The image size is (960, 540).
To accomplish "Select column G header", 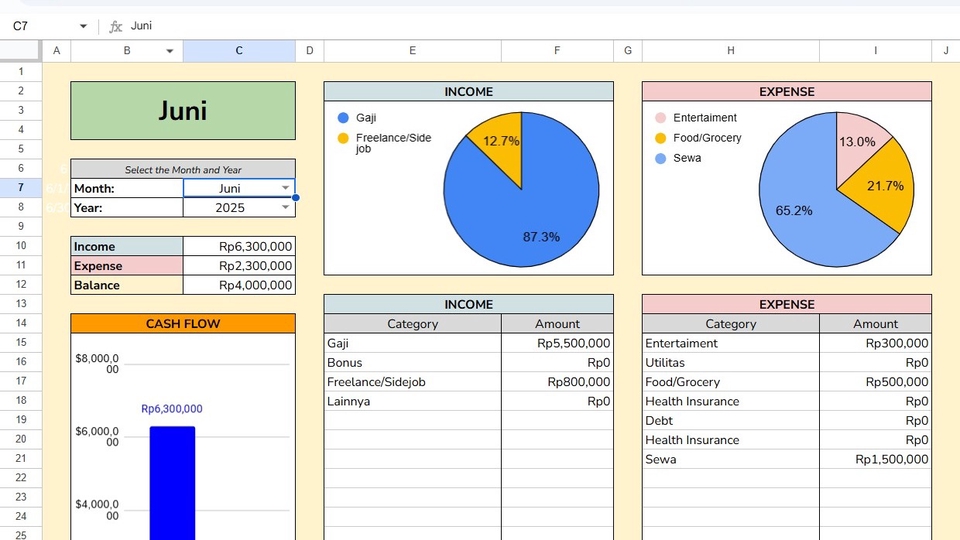I will click(628, 51).
